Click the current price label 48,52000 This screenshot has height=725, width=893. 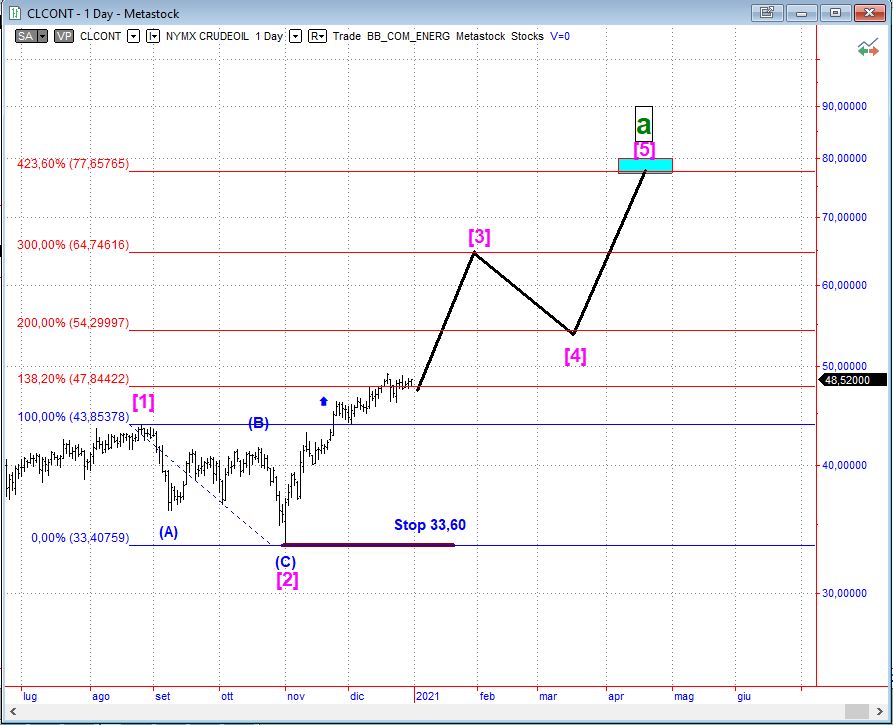pos(852,380)
